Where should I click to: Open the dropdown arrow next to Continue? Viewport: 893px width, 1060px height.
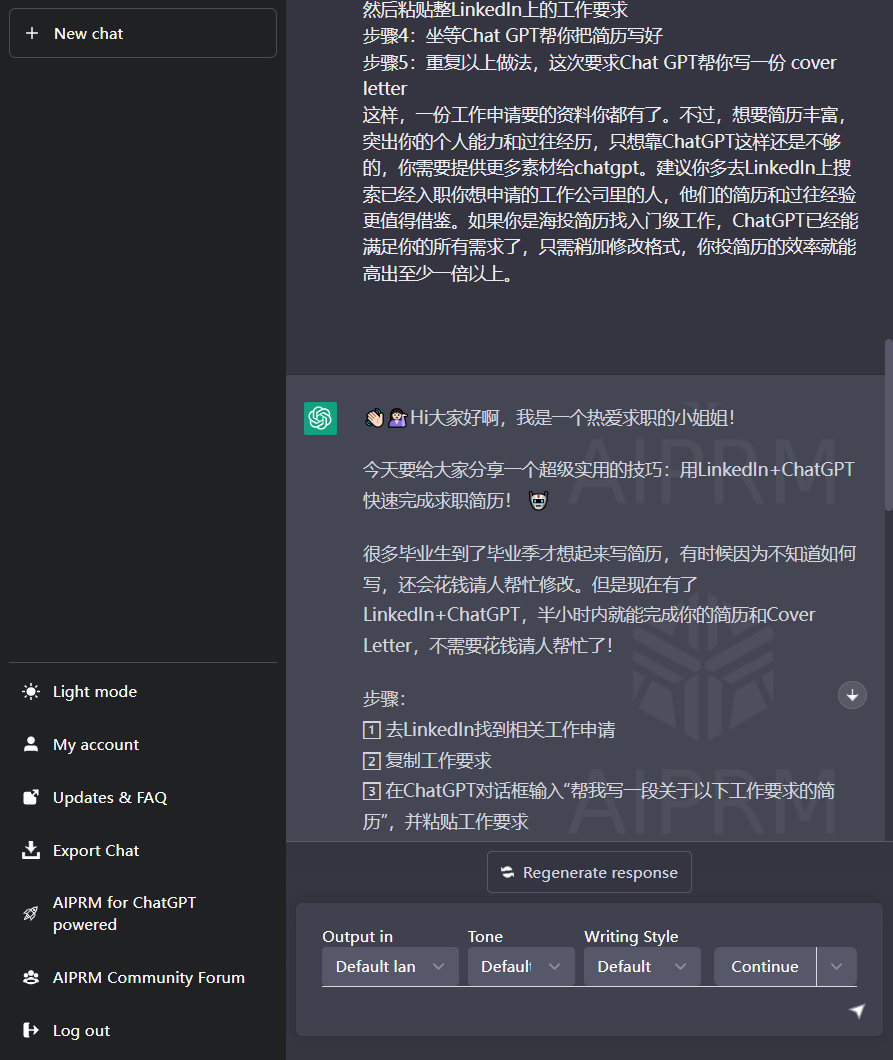coord(837,966)
